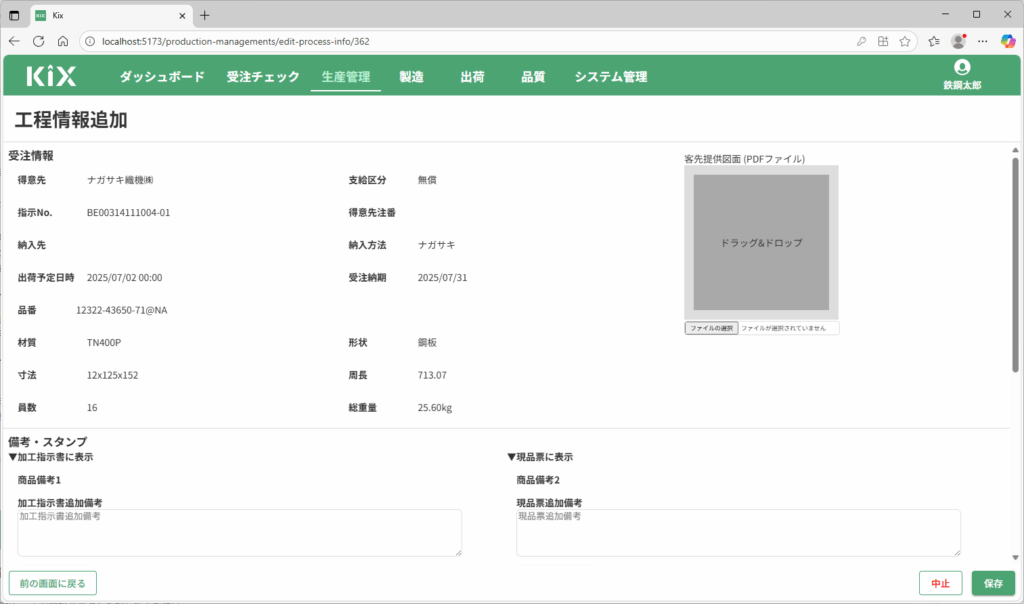Image resolution: width=1024 pixels, height=604 pixels.
Task: Open the 製造 menu
Action: (x=411, y=76)
